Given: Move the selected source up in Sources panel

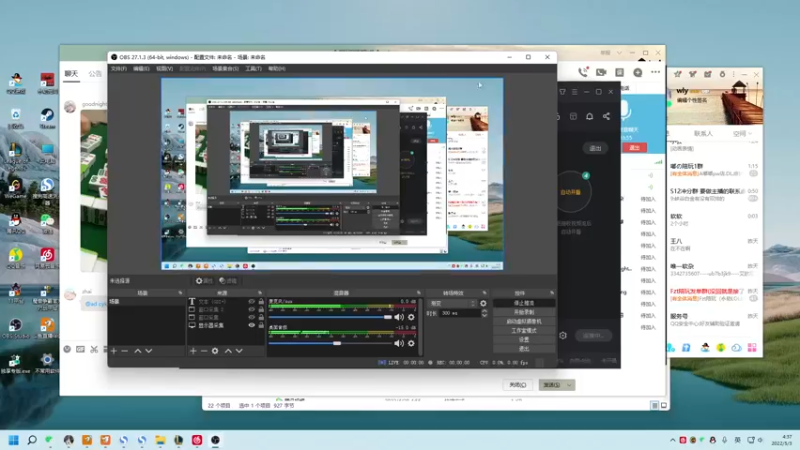Looking at the screenshot, I should pos(228,351).
